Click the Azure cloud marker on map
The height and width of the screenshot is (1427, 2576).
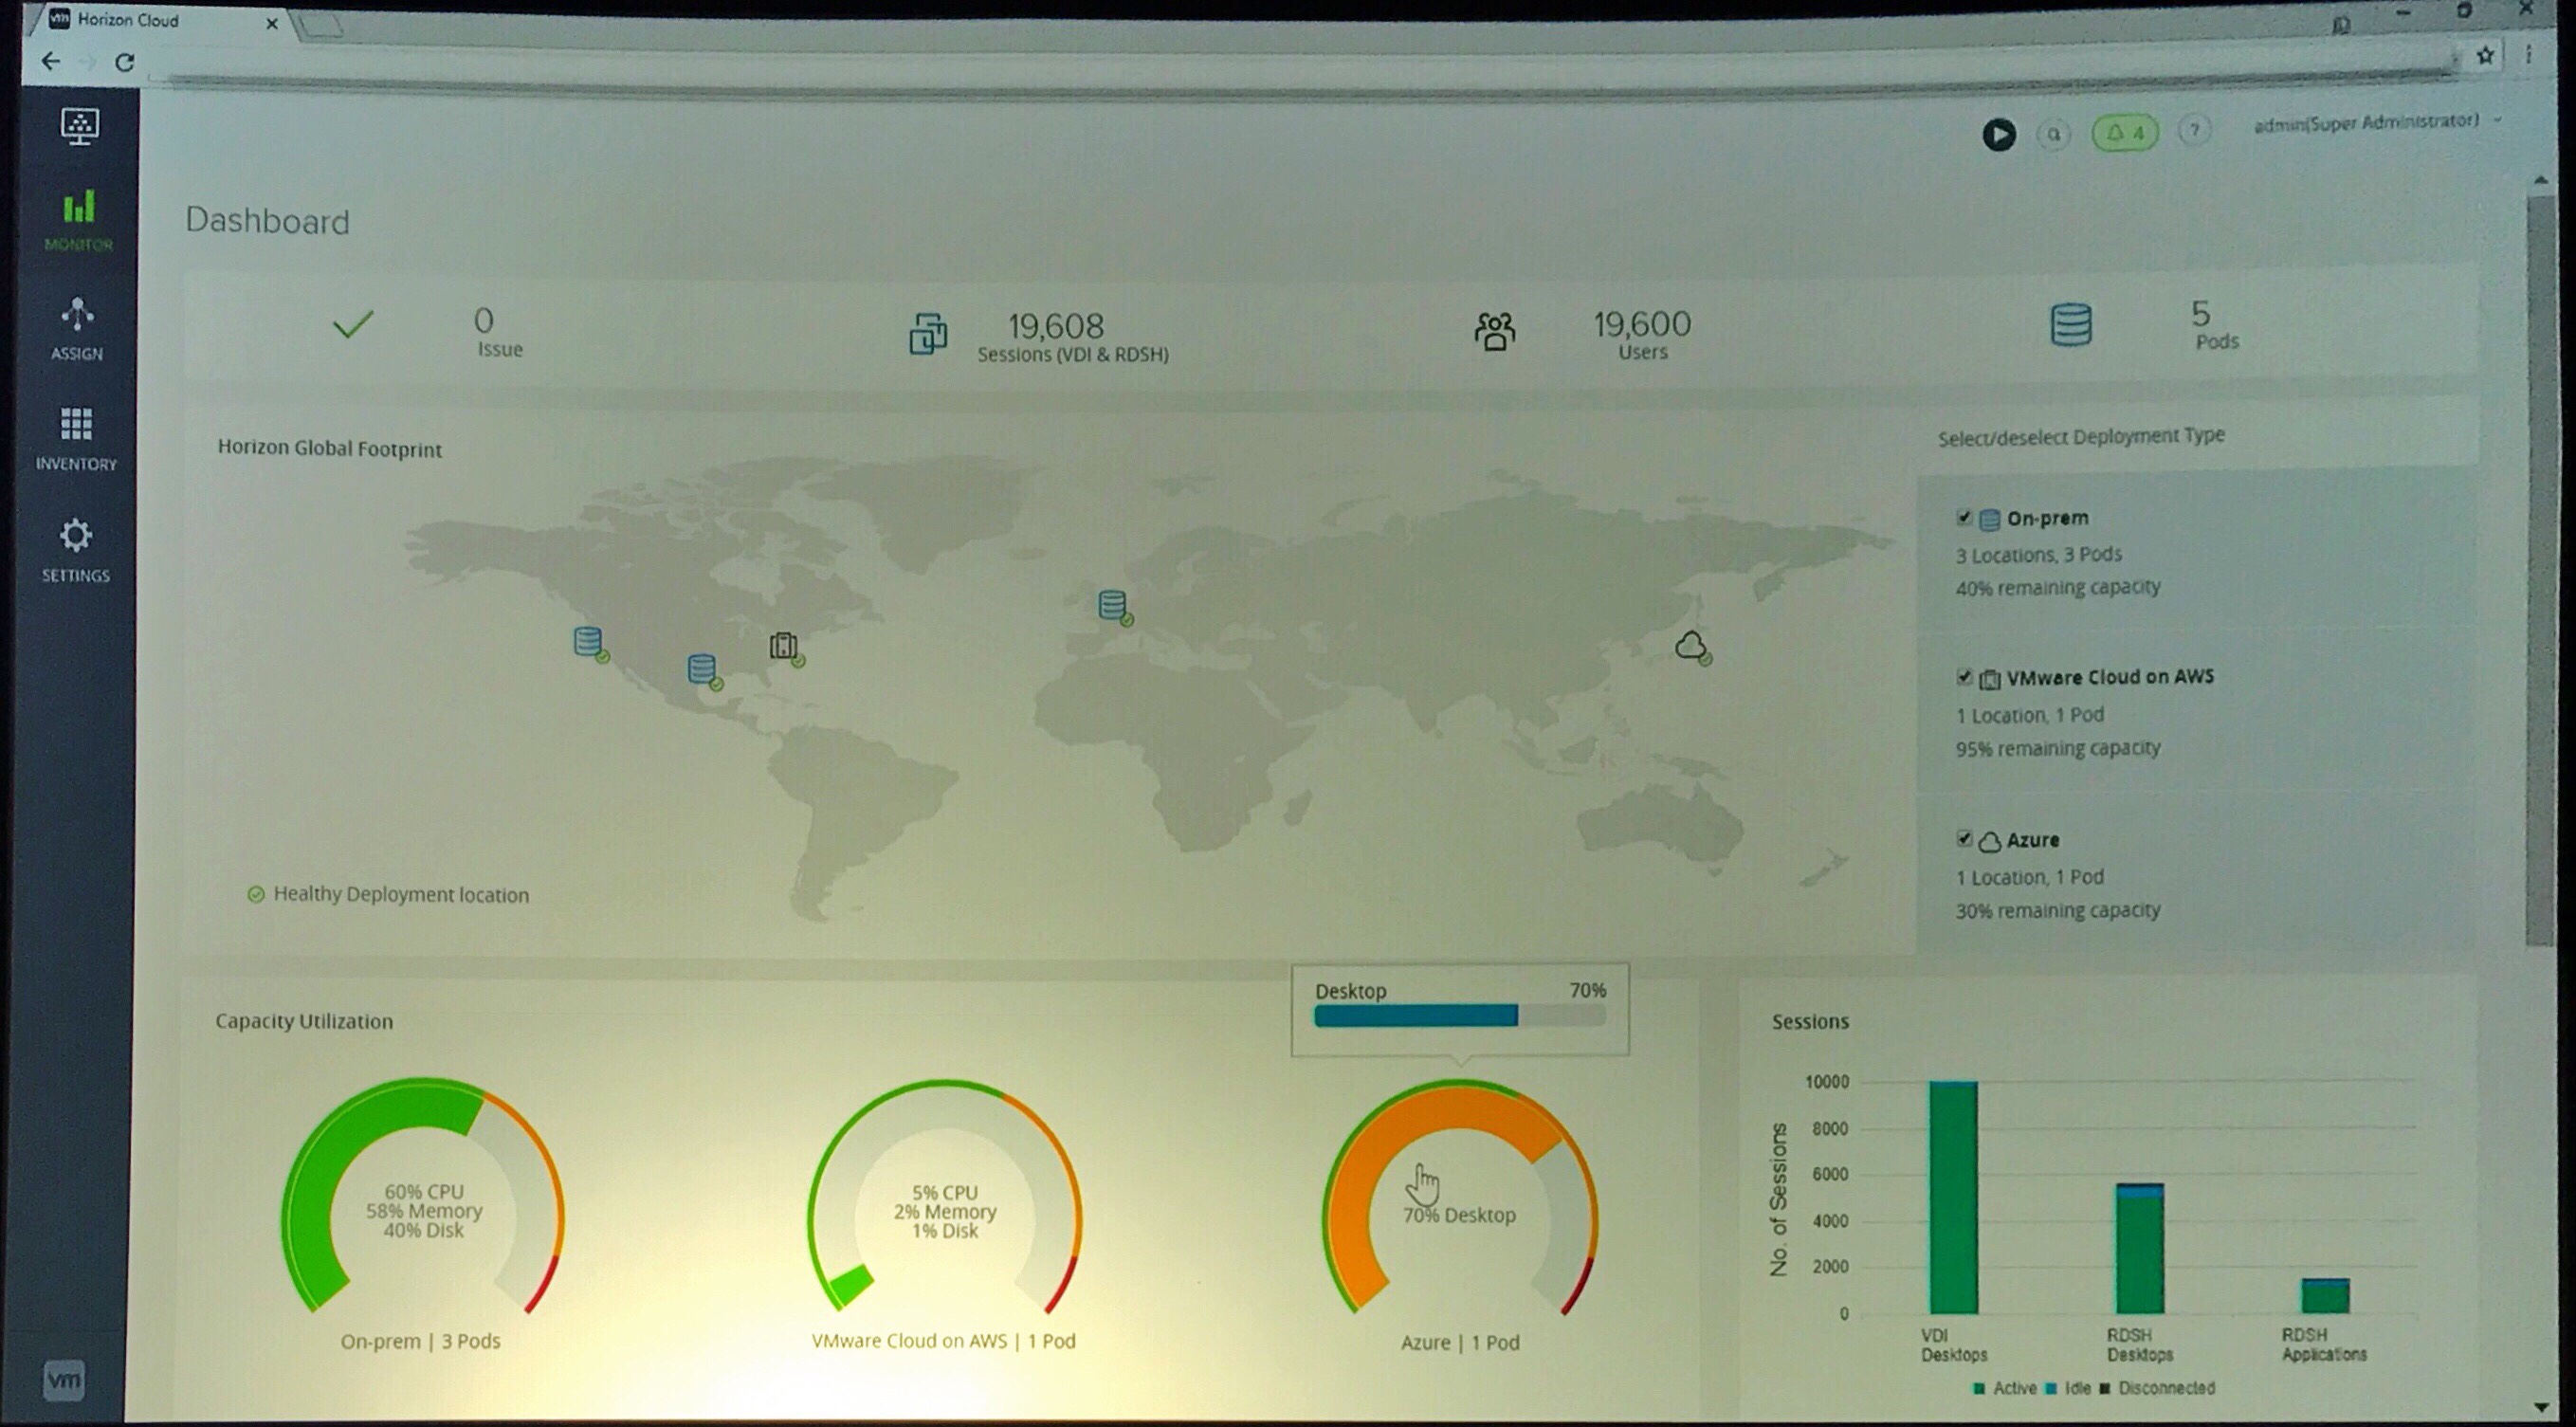coord(1691,646)
